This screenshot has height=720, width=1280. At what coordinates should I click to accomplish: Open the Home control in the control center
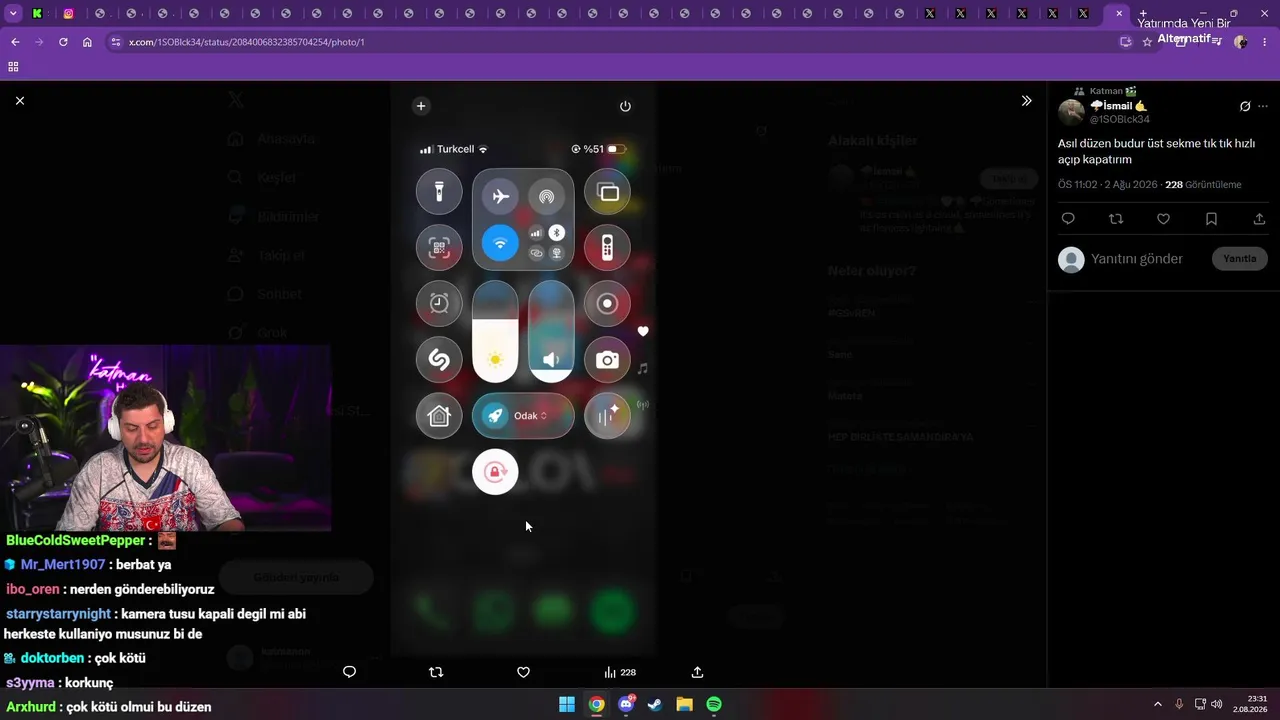pyautogui.click(x=439, y=416)
